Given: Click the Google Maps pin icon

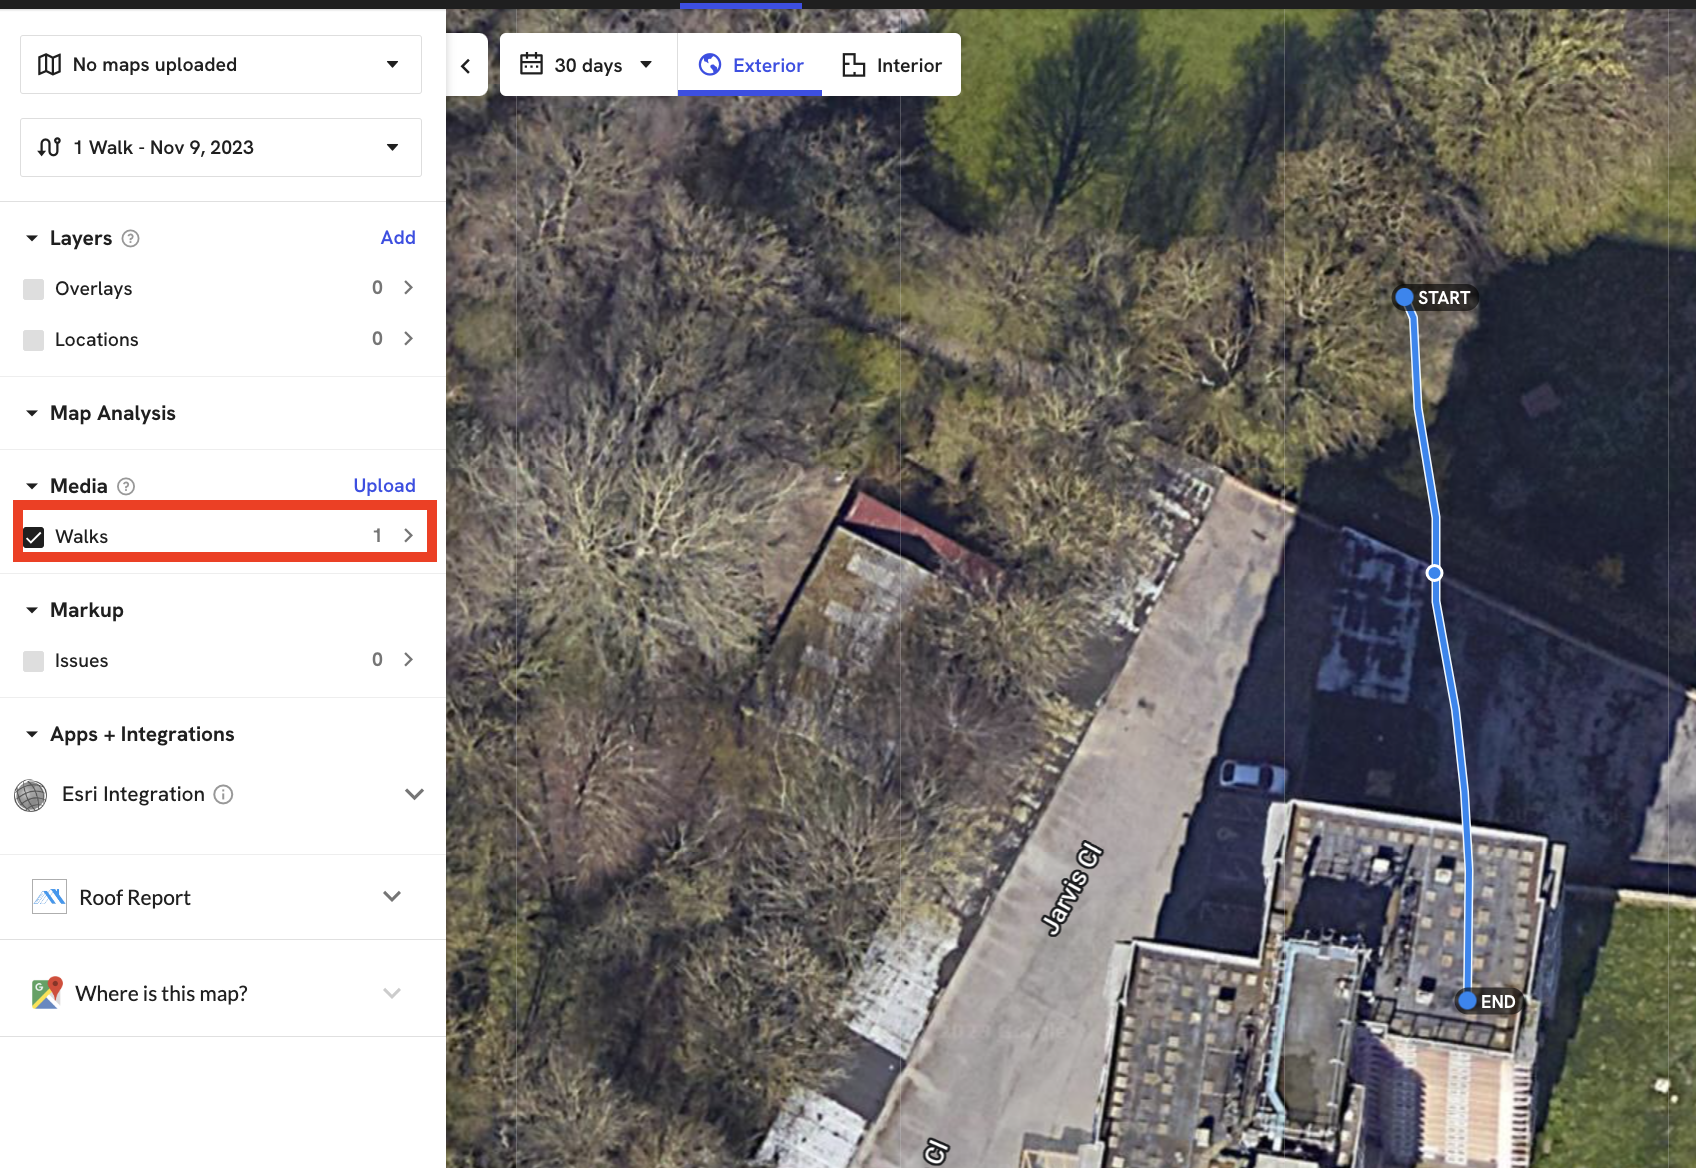Looking at the screenshot, I should click(x=47, y=993).
